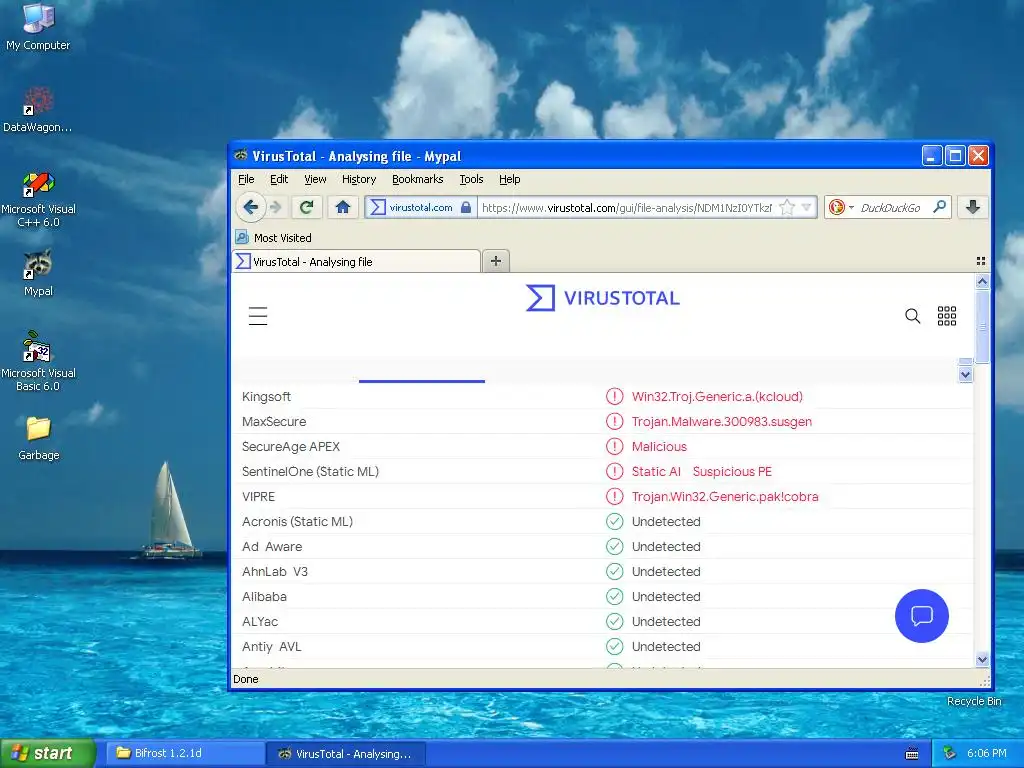The width and height of the screenshot is (1024, 768).
Task: Click the VirusTotal logo
Action: (603, 298)
